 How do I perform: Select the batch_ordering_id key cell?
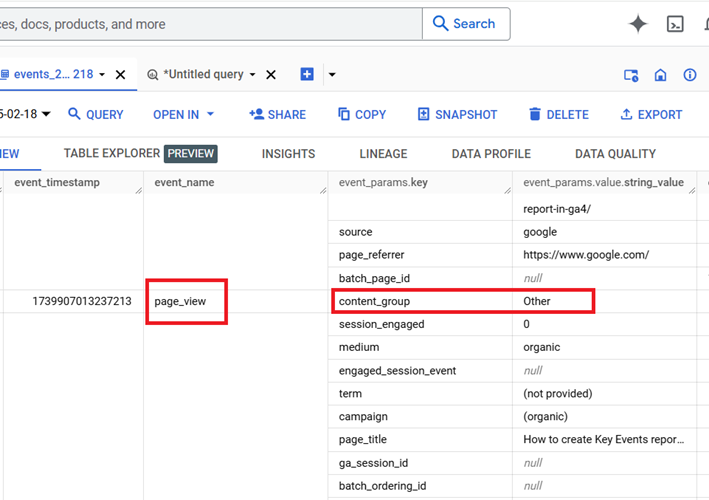(x=421, y=486)
